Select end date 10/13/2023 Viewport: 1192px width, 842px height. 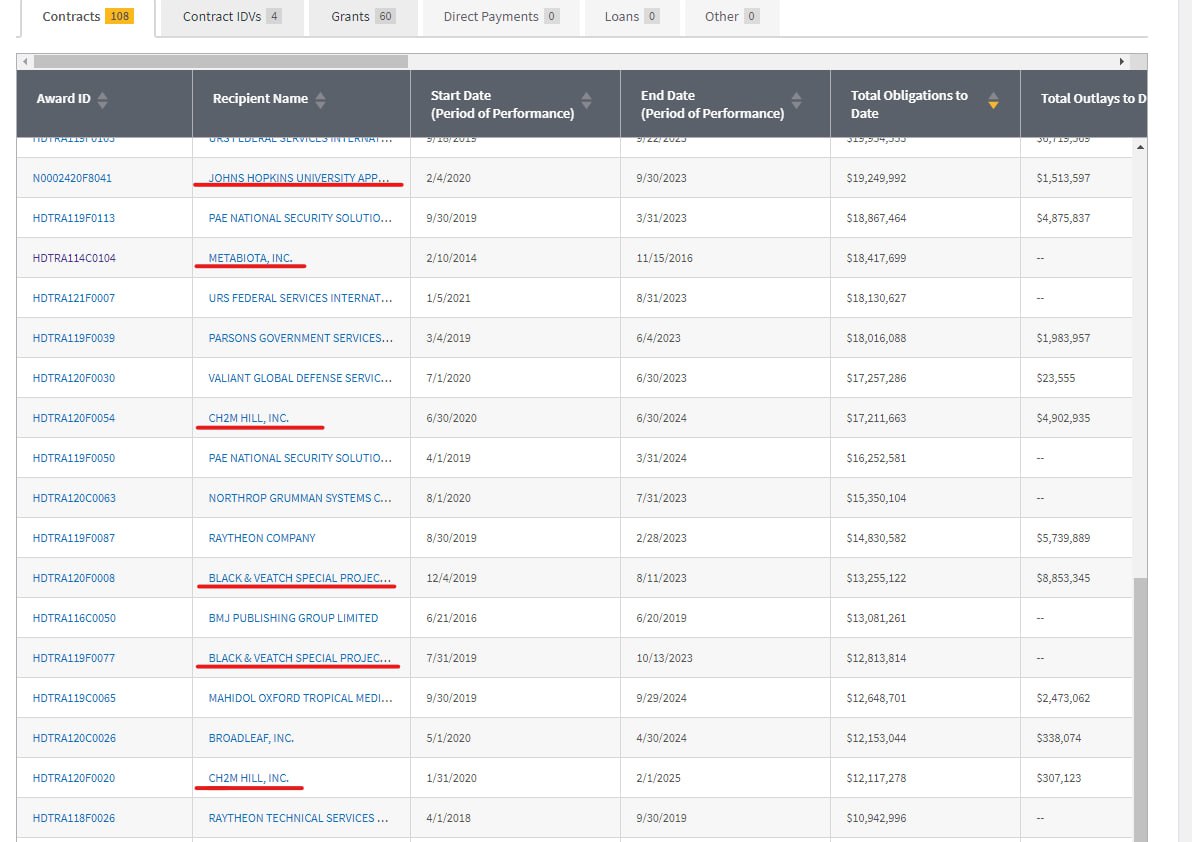(664, 658)
